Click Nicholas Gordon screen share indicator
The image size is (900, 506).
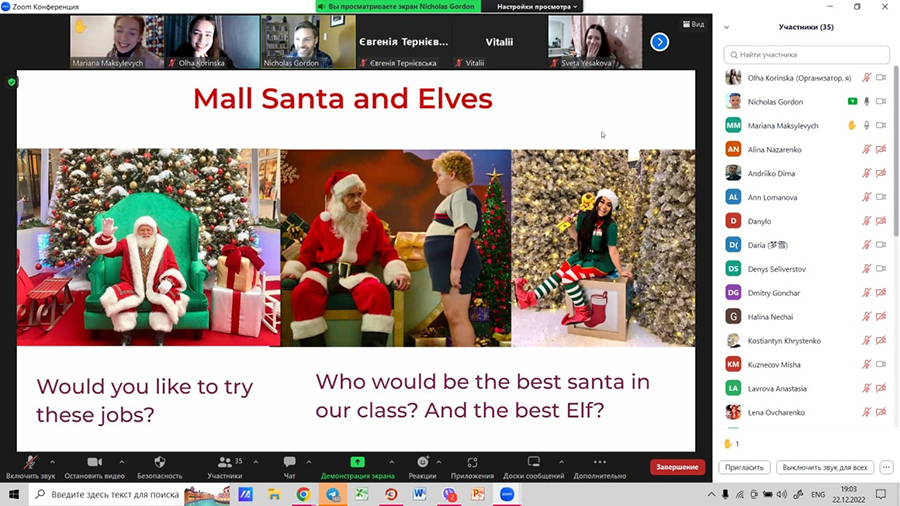[x=852, y=102]
